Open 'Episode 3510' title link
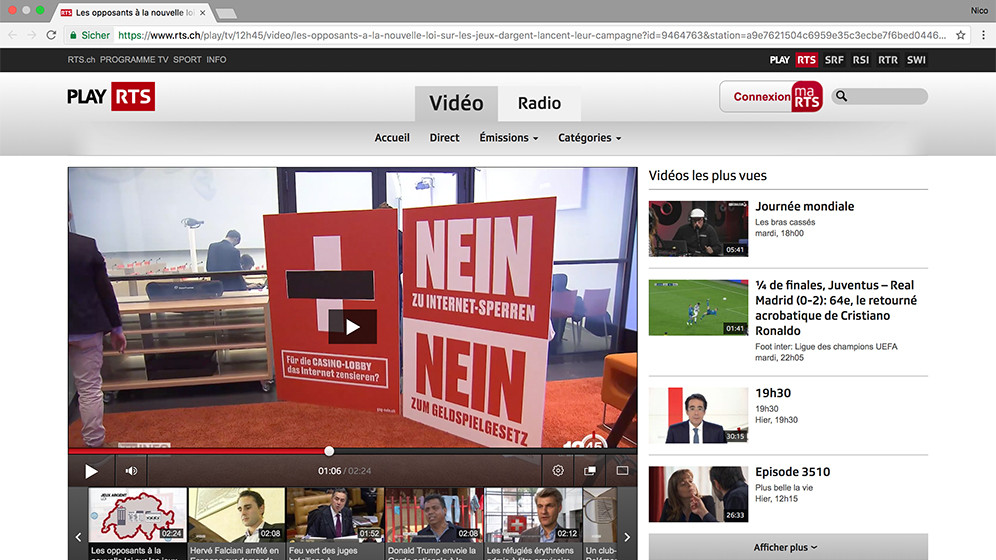Image resolution: width=996 pixels, height=560 pixels. pyautogui.click(x=792, y=472)
